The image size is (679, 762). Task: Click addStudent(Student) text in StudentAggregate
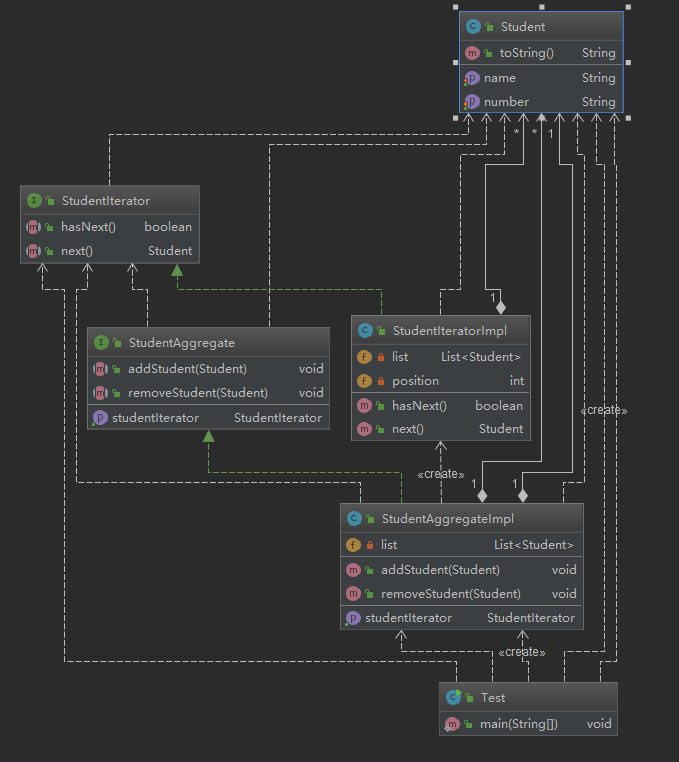(x=187, y=369)
